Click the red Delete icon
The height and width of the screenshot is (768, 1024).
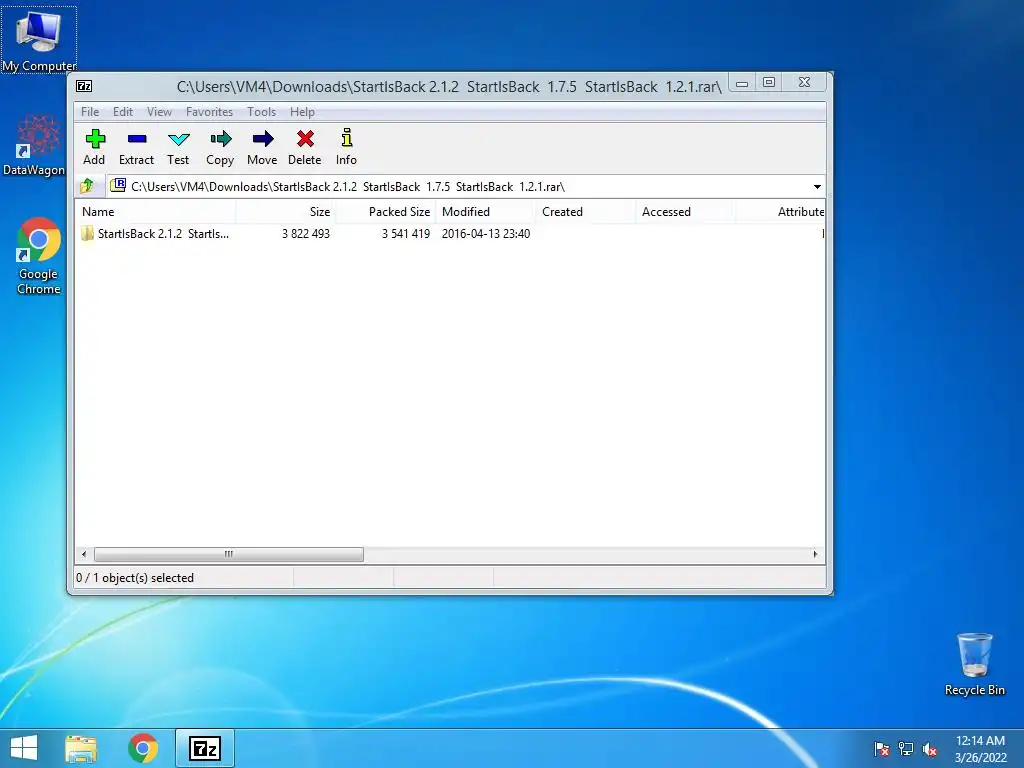[305, 138]
